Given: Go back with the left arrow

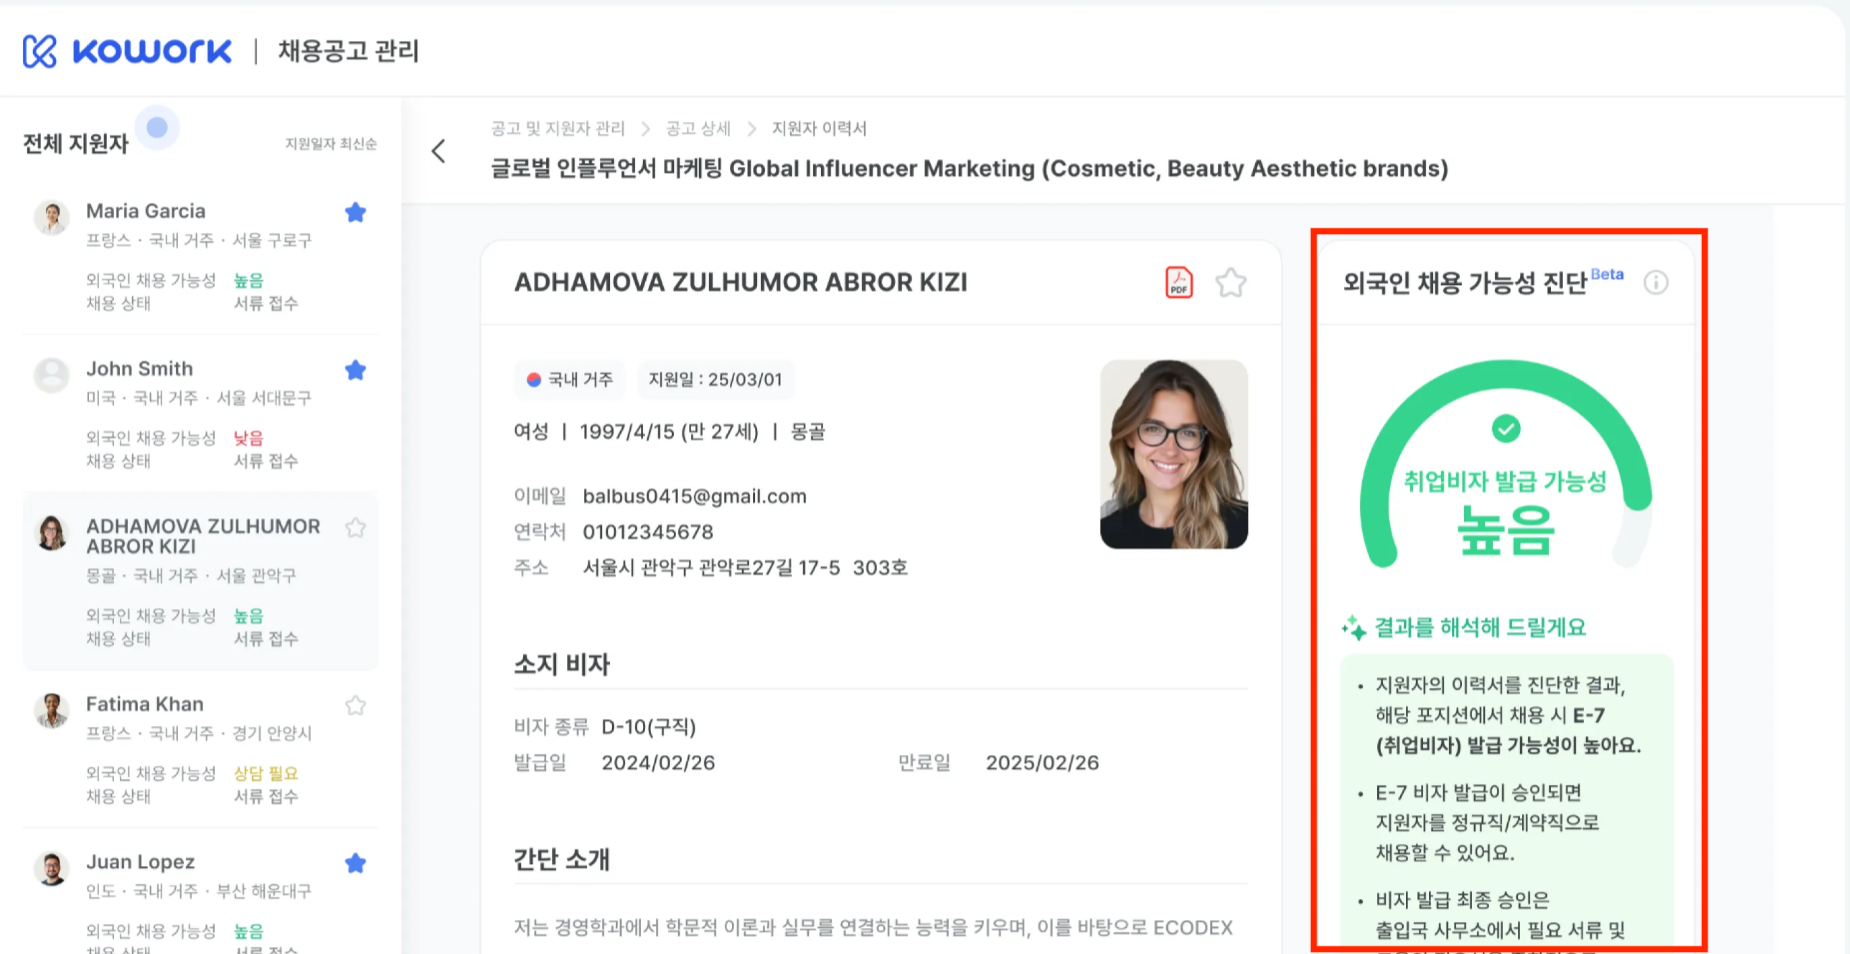Looking at the screenshot, I should pos(438,151).
